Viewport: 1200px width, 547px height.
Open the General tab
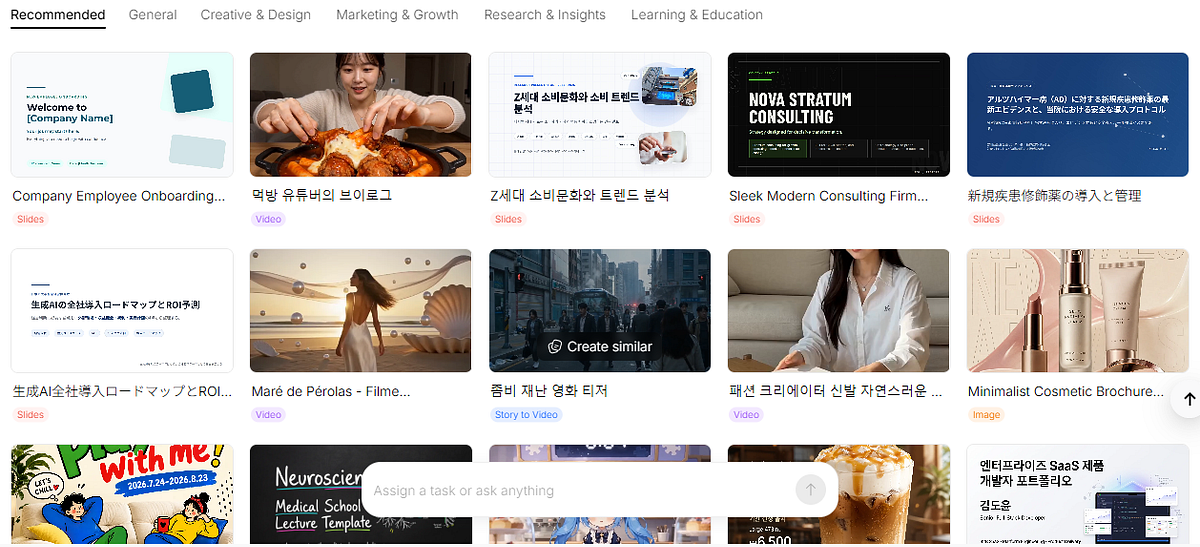point(153,15)
